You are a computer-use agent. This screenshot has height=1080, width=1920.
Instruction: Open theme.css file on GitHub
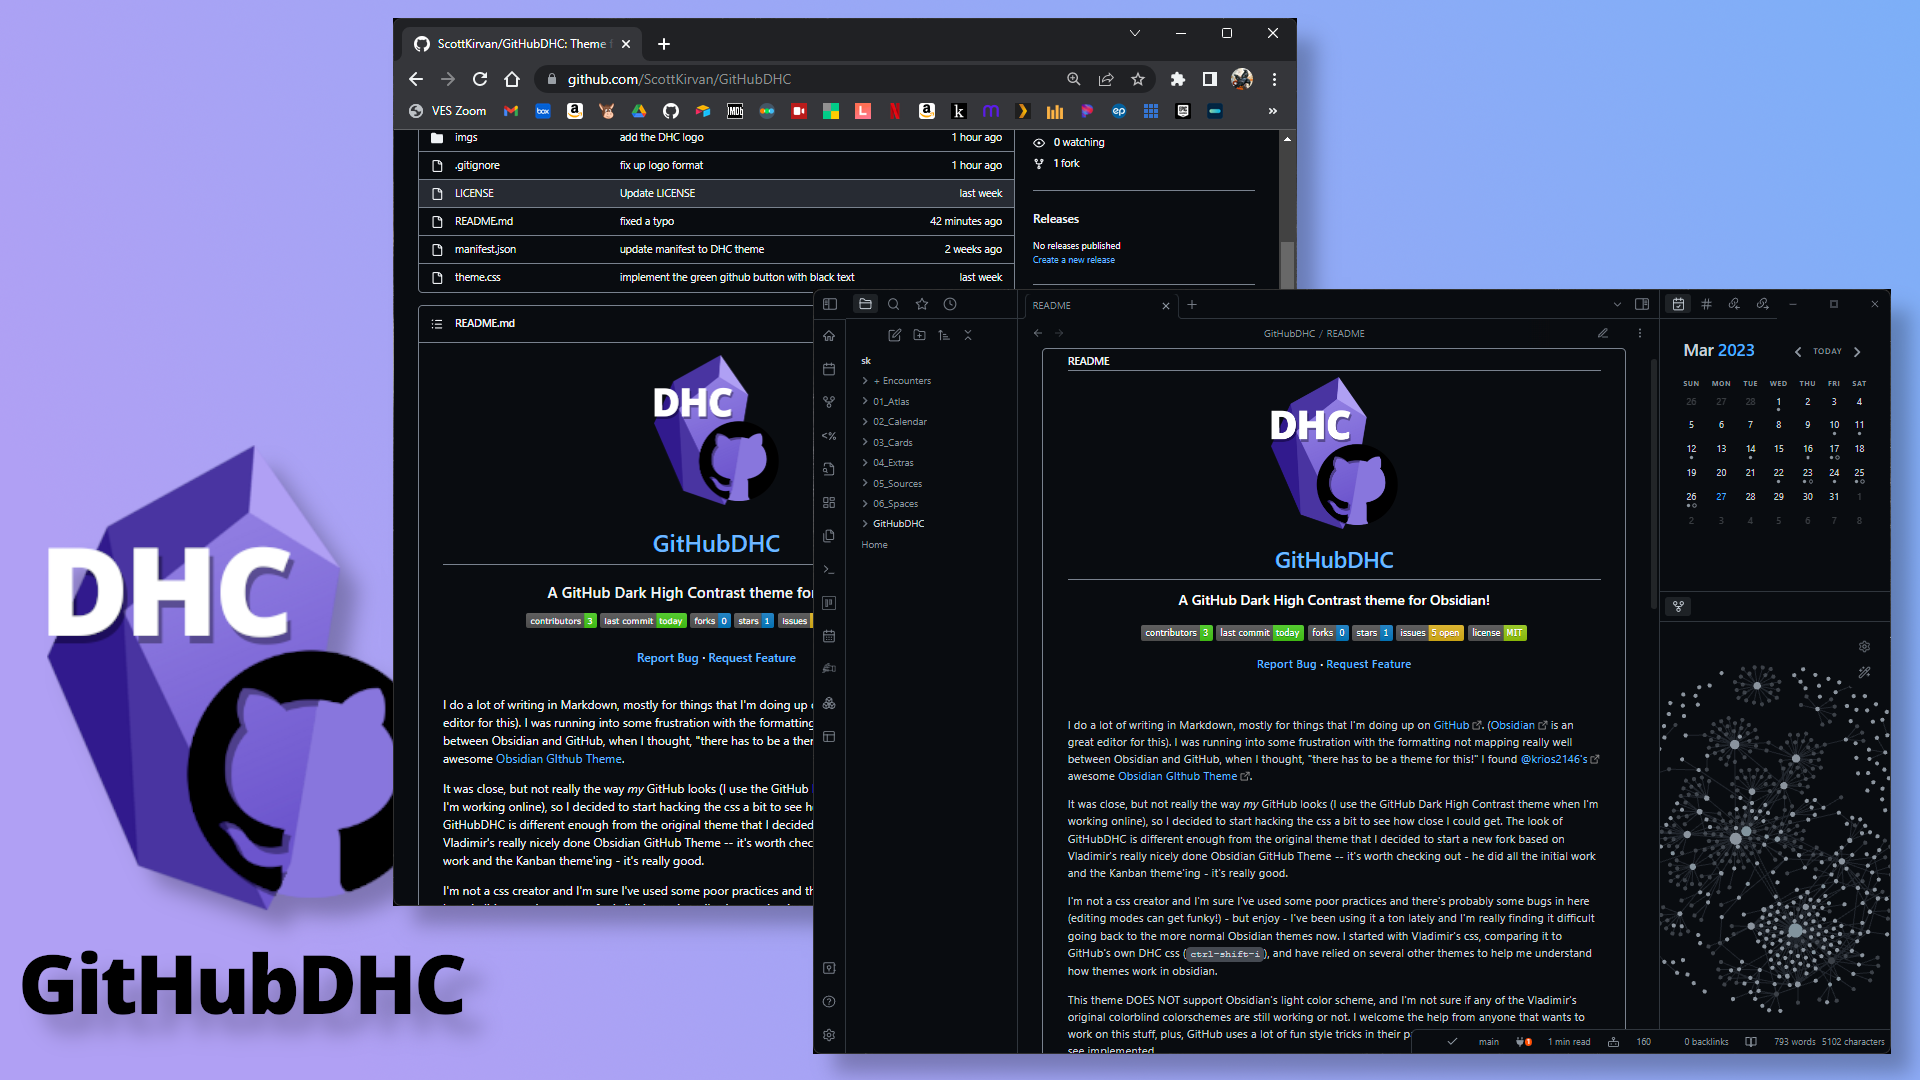[478, 277]
